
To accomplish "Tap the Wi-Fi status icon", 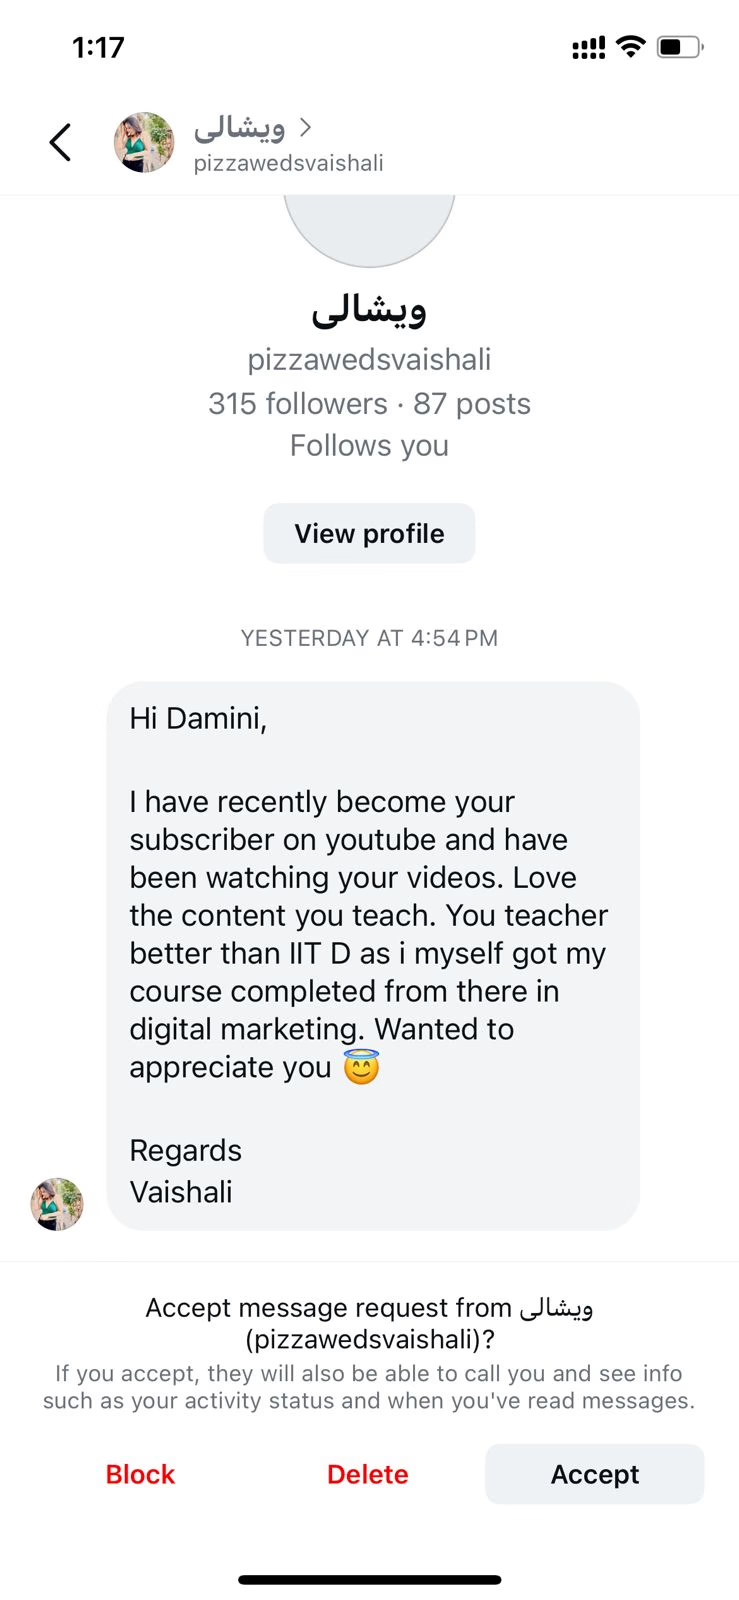I will coord(630,46).
